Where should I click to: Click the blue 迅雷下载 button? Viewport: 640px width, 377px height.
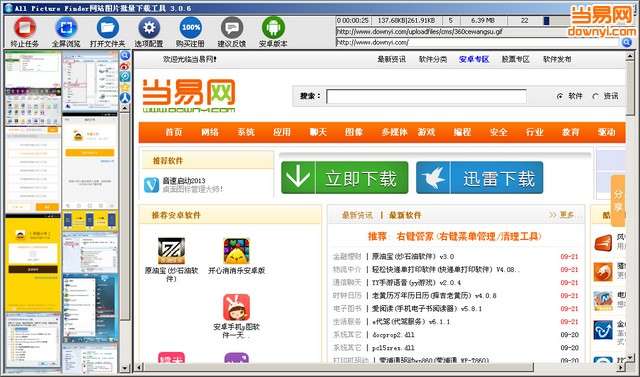(x=480, y=178)
